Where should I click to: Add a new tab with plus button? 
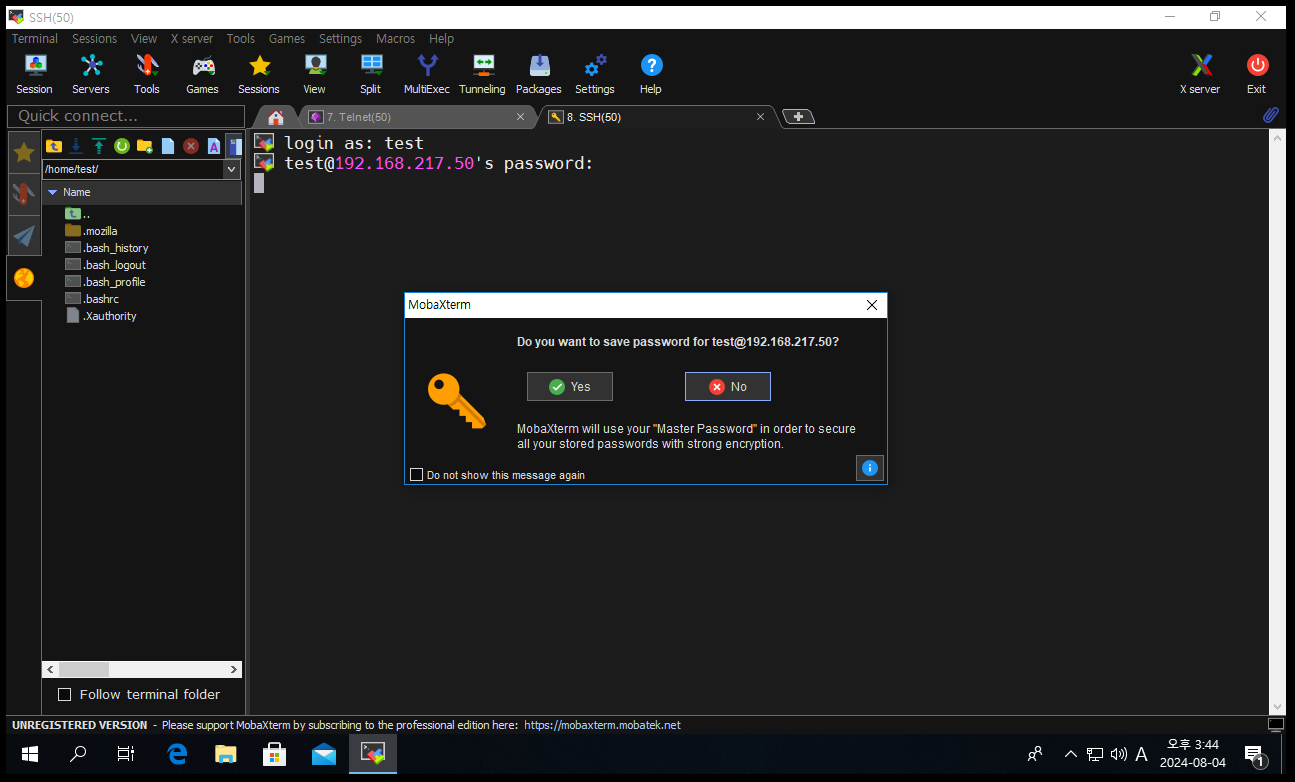click(x=798, y=116)
